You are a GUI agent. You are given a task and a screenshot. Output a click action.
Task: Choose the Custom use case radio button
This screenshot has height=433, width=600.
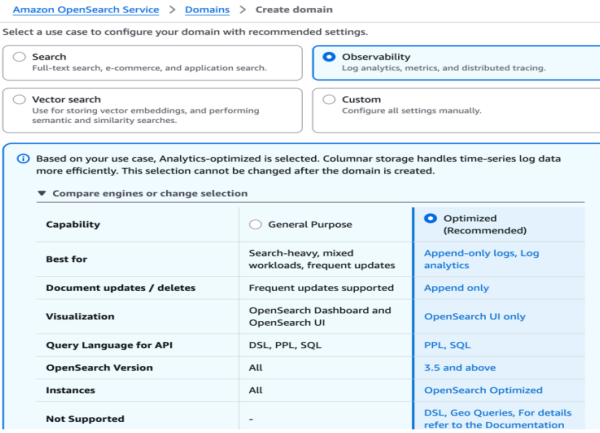pyautogui.click(x=329, y=99)
